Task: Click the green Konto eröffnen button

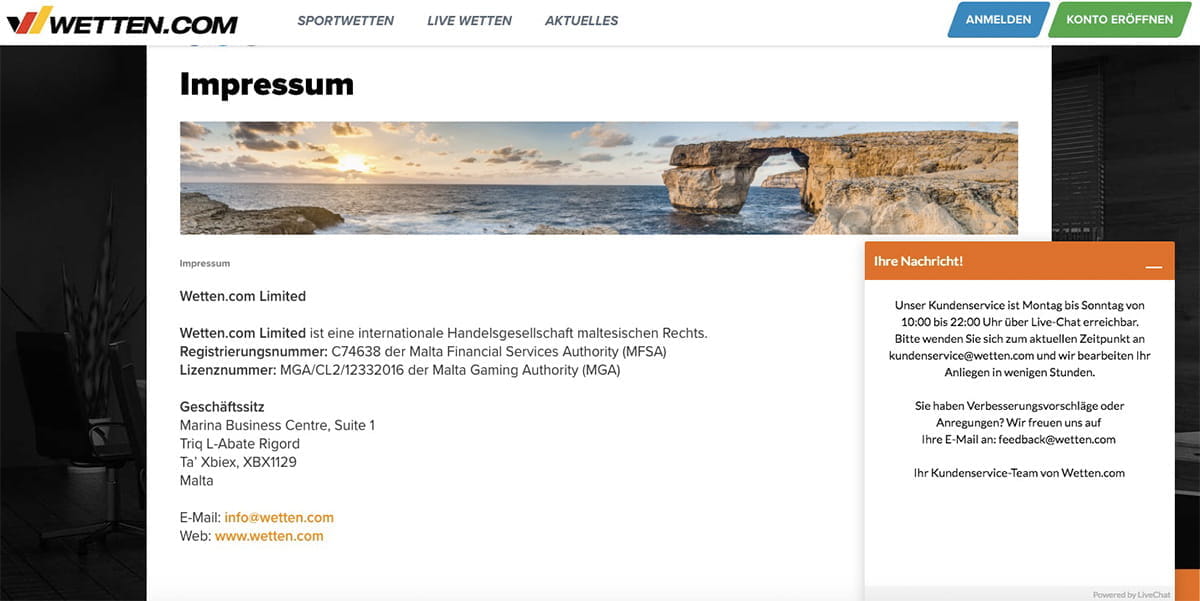Action: 1119,20
